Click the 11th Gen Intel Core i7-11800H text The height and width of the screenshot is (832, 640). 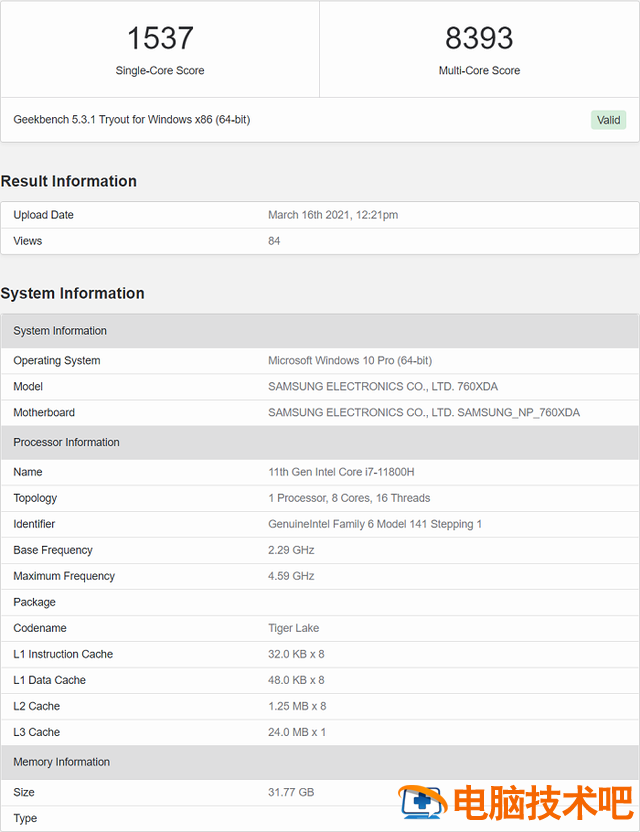341,472
